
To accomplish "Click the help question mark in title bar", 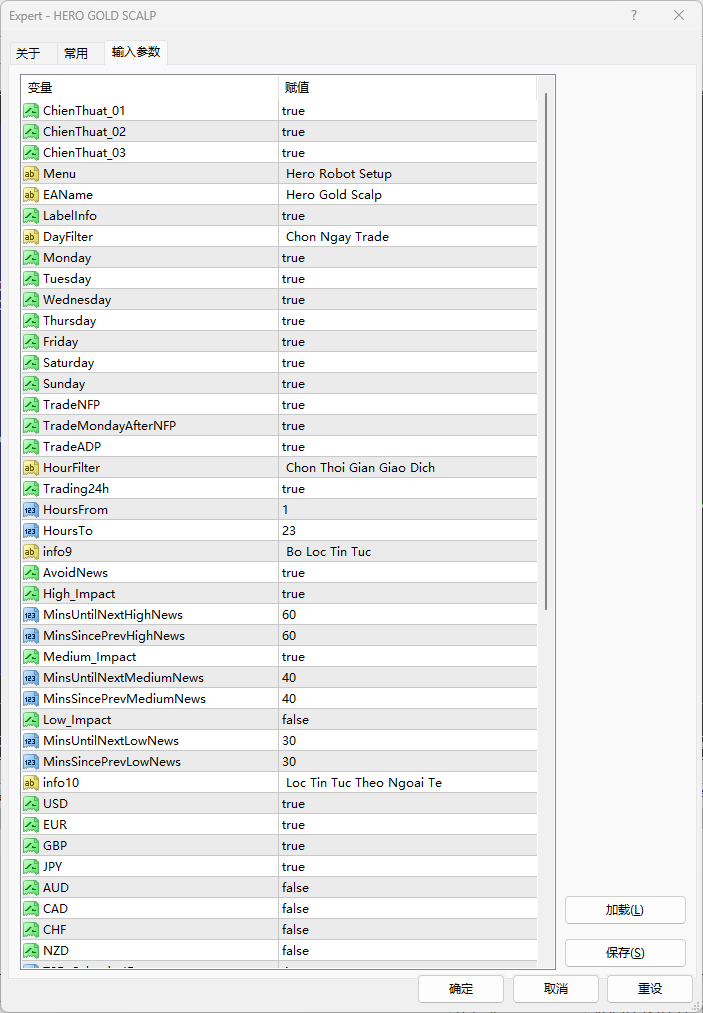I will click(x=634, y=15).
